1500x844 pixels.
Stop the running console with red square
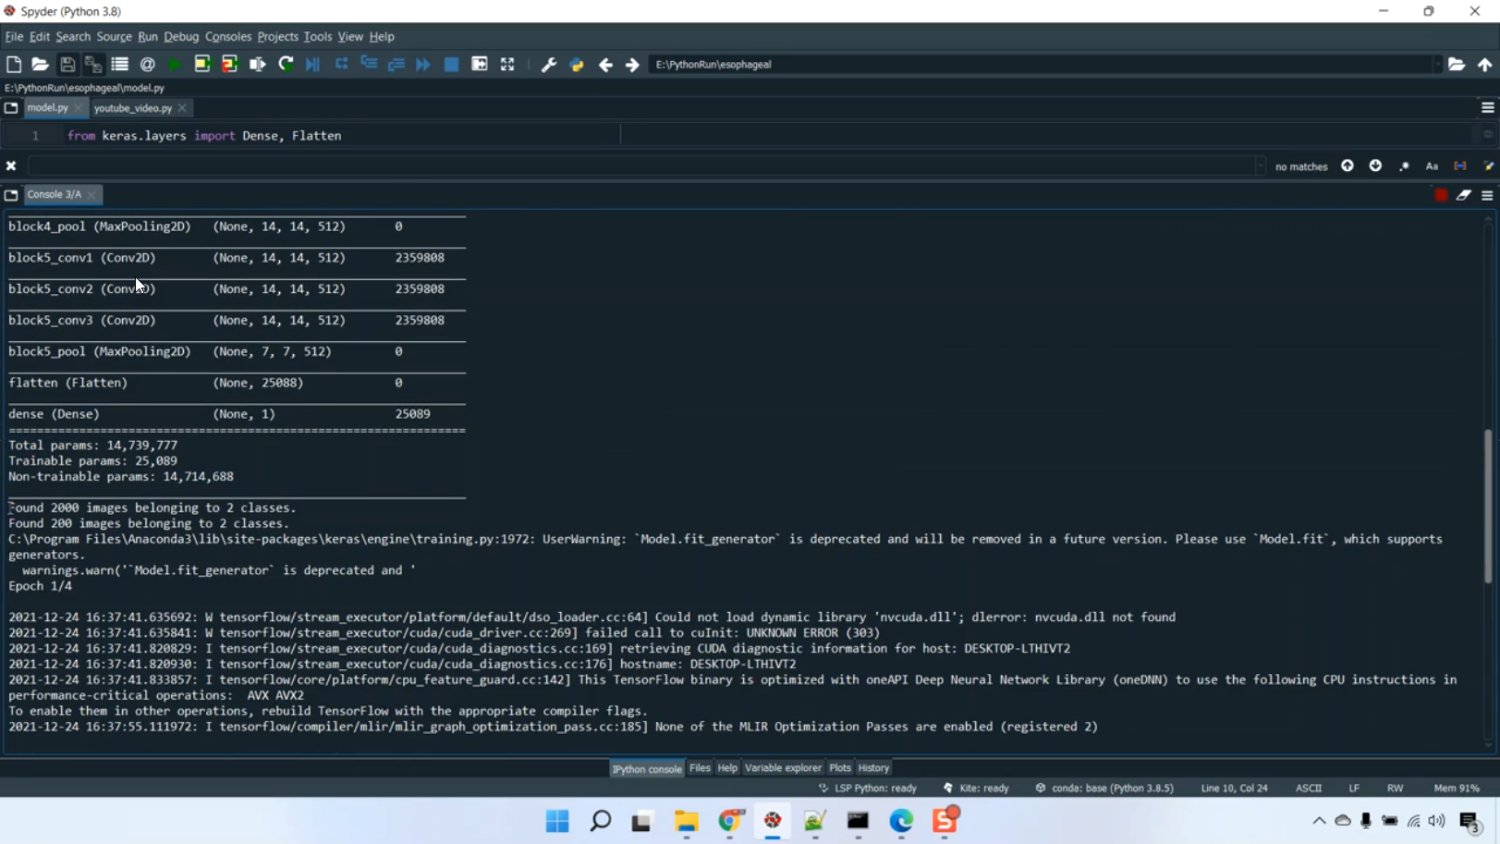(x=1440, y=195)
